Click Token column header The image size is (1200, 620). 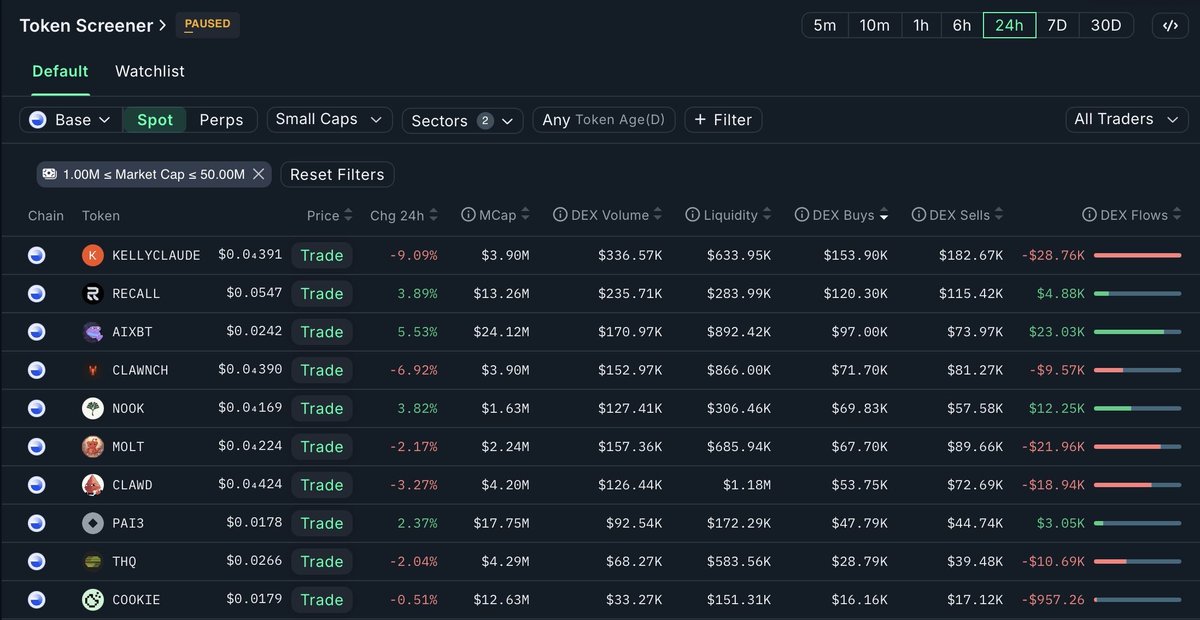(x=101, y=215)
